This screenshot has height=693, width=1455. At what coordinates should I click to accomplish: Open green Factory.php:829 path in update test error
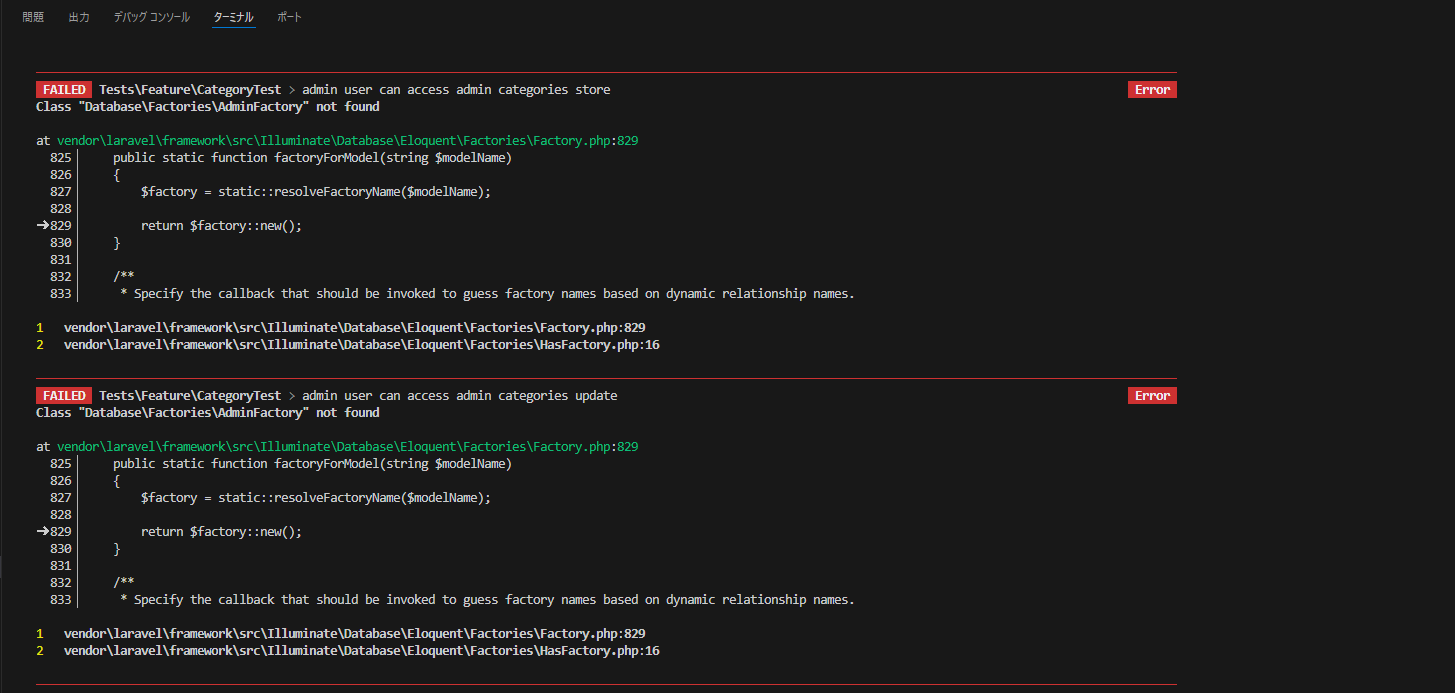[x=347, y=447]
